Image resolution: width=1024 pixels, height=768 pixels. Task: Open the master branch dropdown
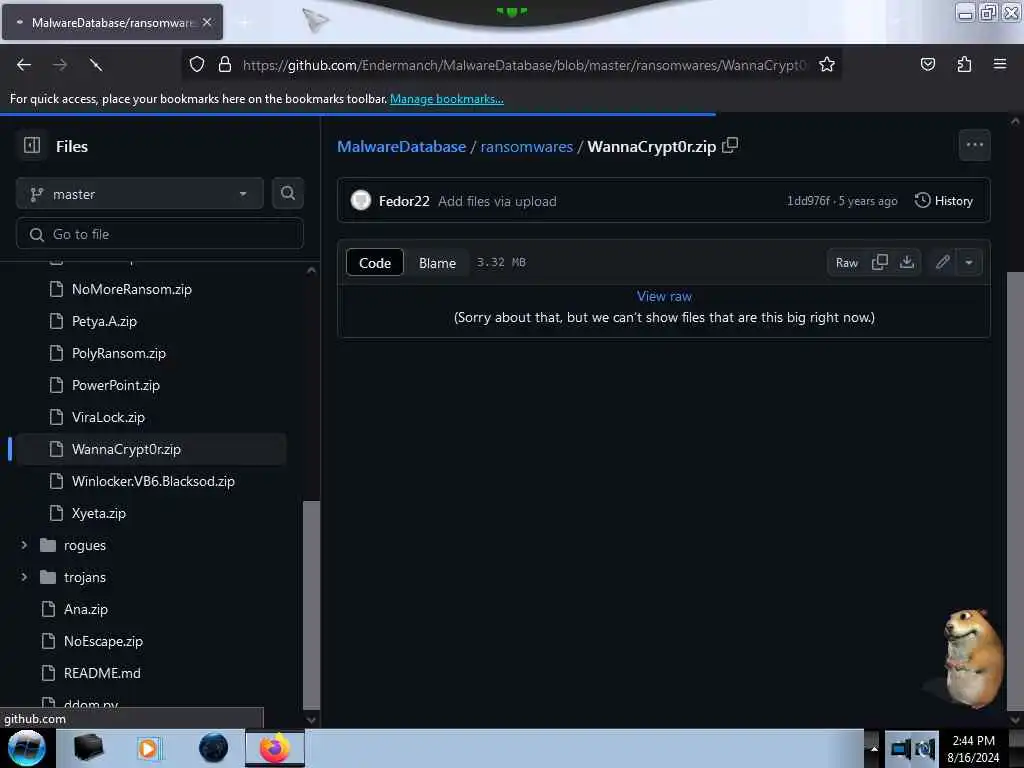tap(140, 193)
